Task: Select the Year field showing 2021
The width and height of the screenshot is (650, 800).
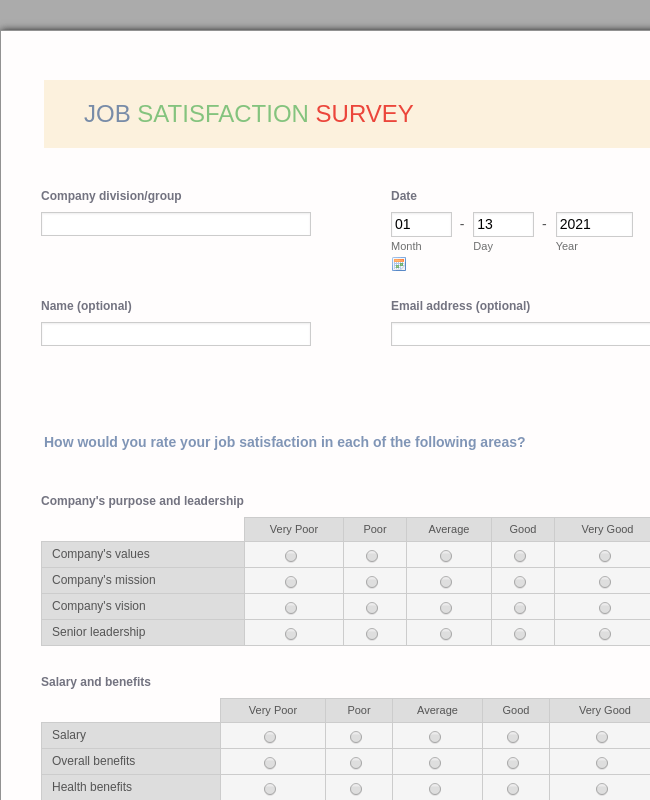Action: pyautogui.click(x=594, y=224)
